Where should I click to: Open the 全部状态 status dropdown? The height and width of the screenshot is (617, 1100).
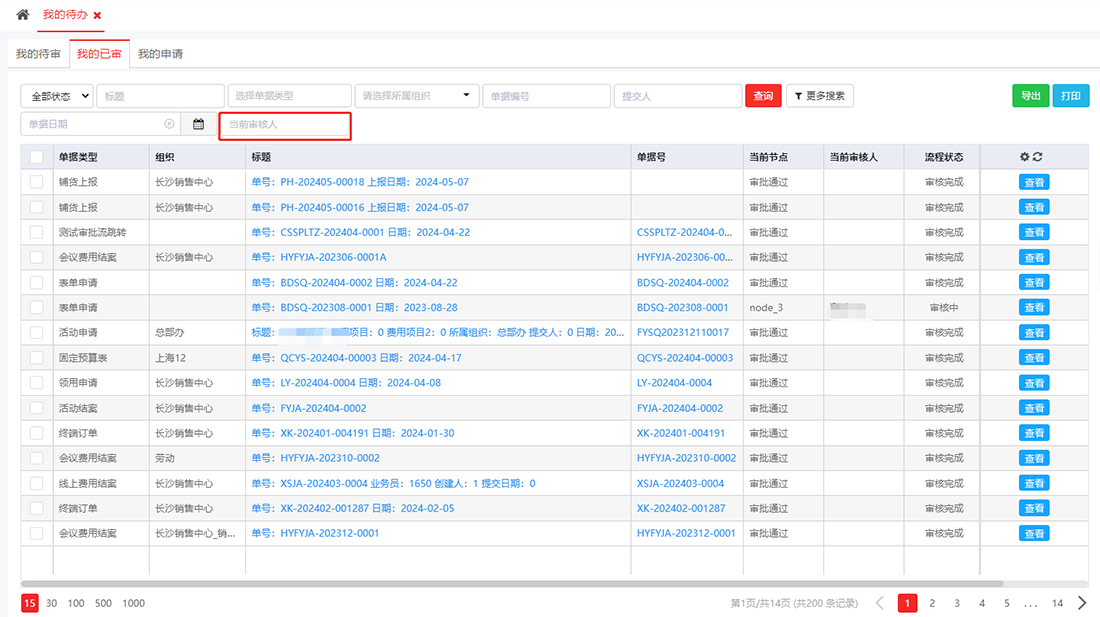pos(57,96)
